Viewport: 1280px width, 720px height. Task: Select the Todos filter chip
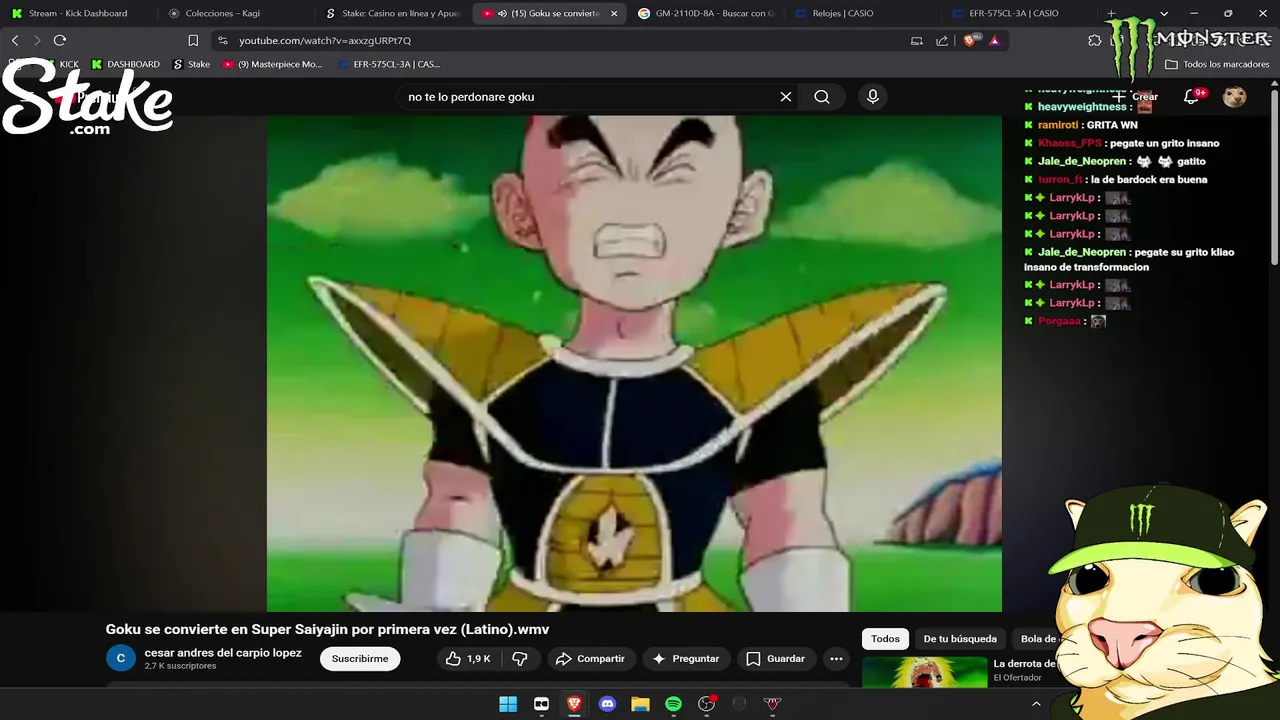885,639
